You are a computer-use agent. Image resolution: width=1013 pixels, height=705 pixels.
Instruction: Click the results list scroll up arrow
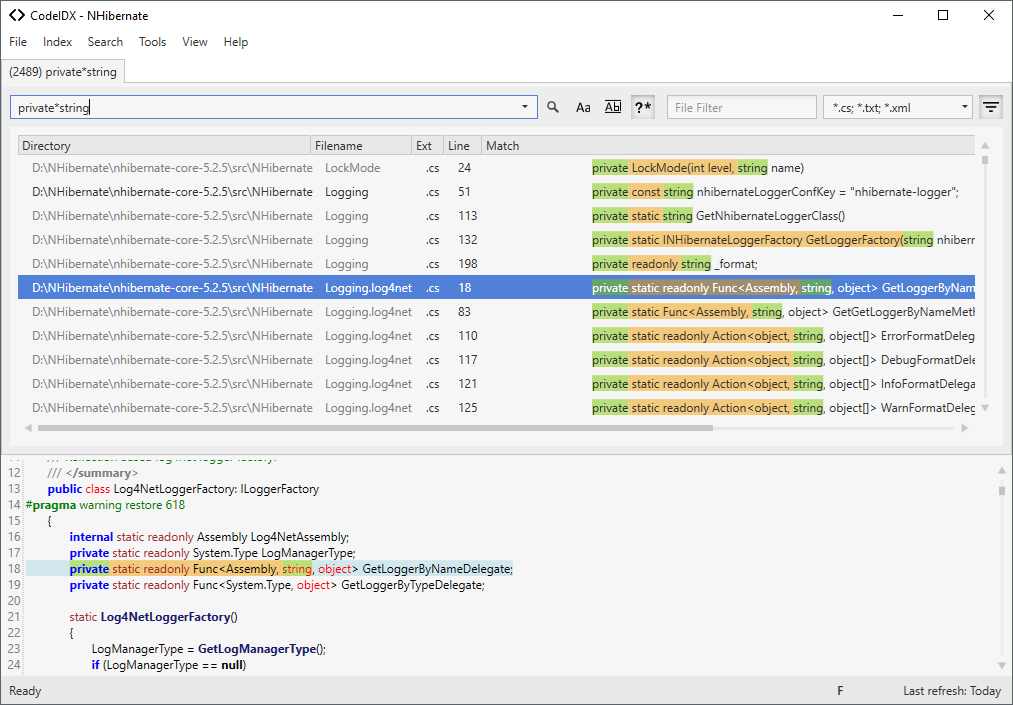(985, 145)
